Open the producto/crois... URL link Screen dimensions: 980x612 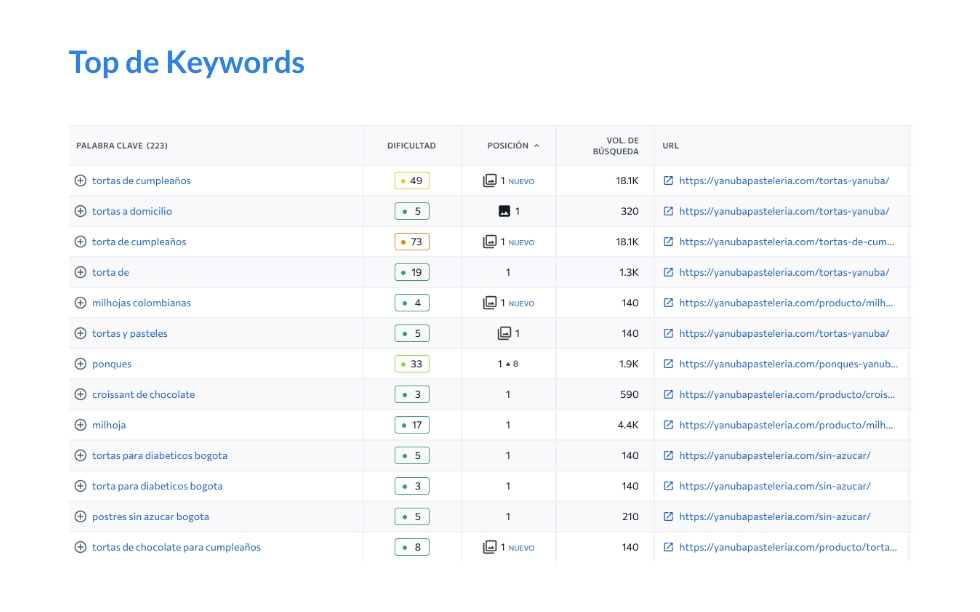[787, 394]
